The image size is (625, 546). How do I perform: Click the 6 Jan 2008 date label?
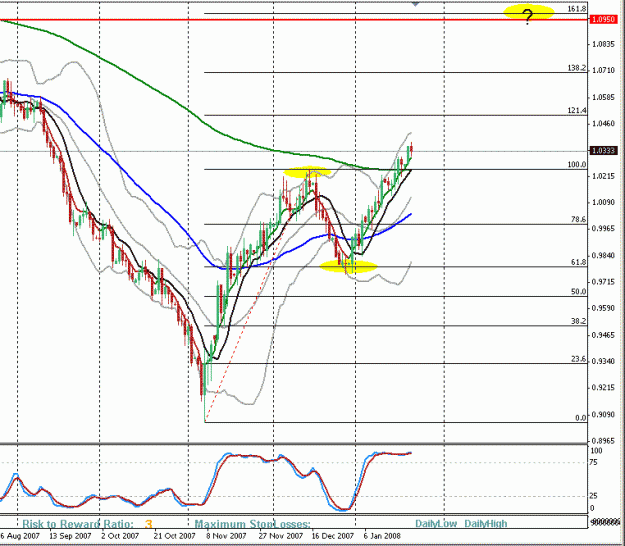382,536
